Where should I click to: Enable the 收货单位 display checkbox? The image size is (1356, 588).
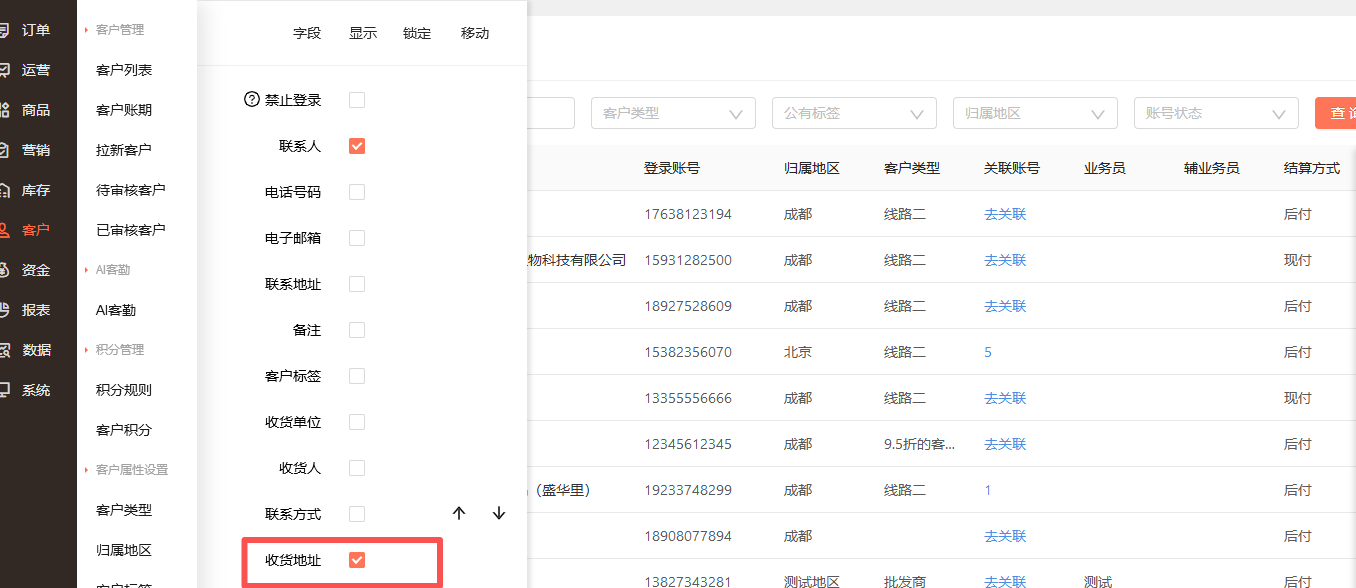357,422
